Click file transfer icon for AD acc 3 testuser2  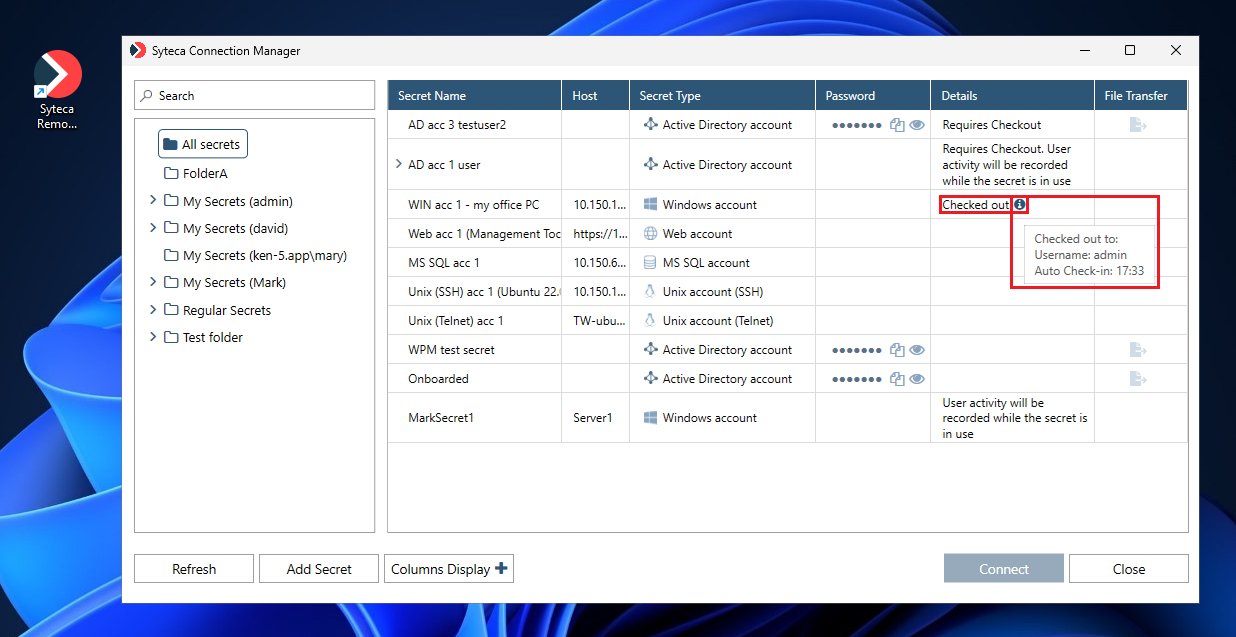[1137, 125]
